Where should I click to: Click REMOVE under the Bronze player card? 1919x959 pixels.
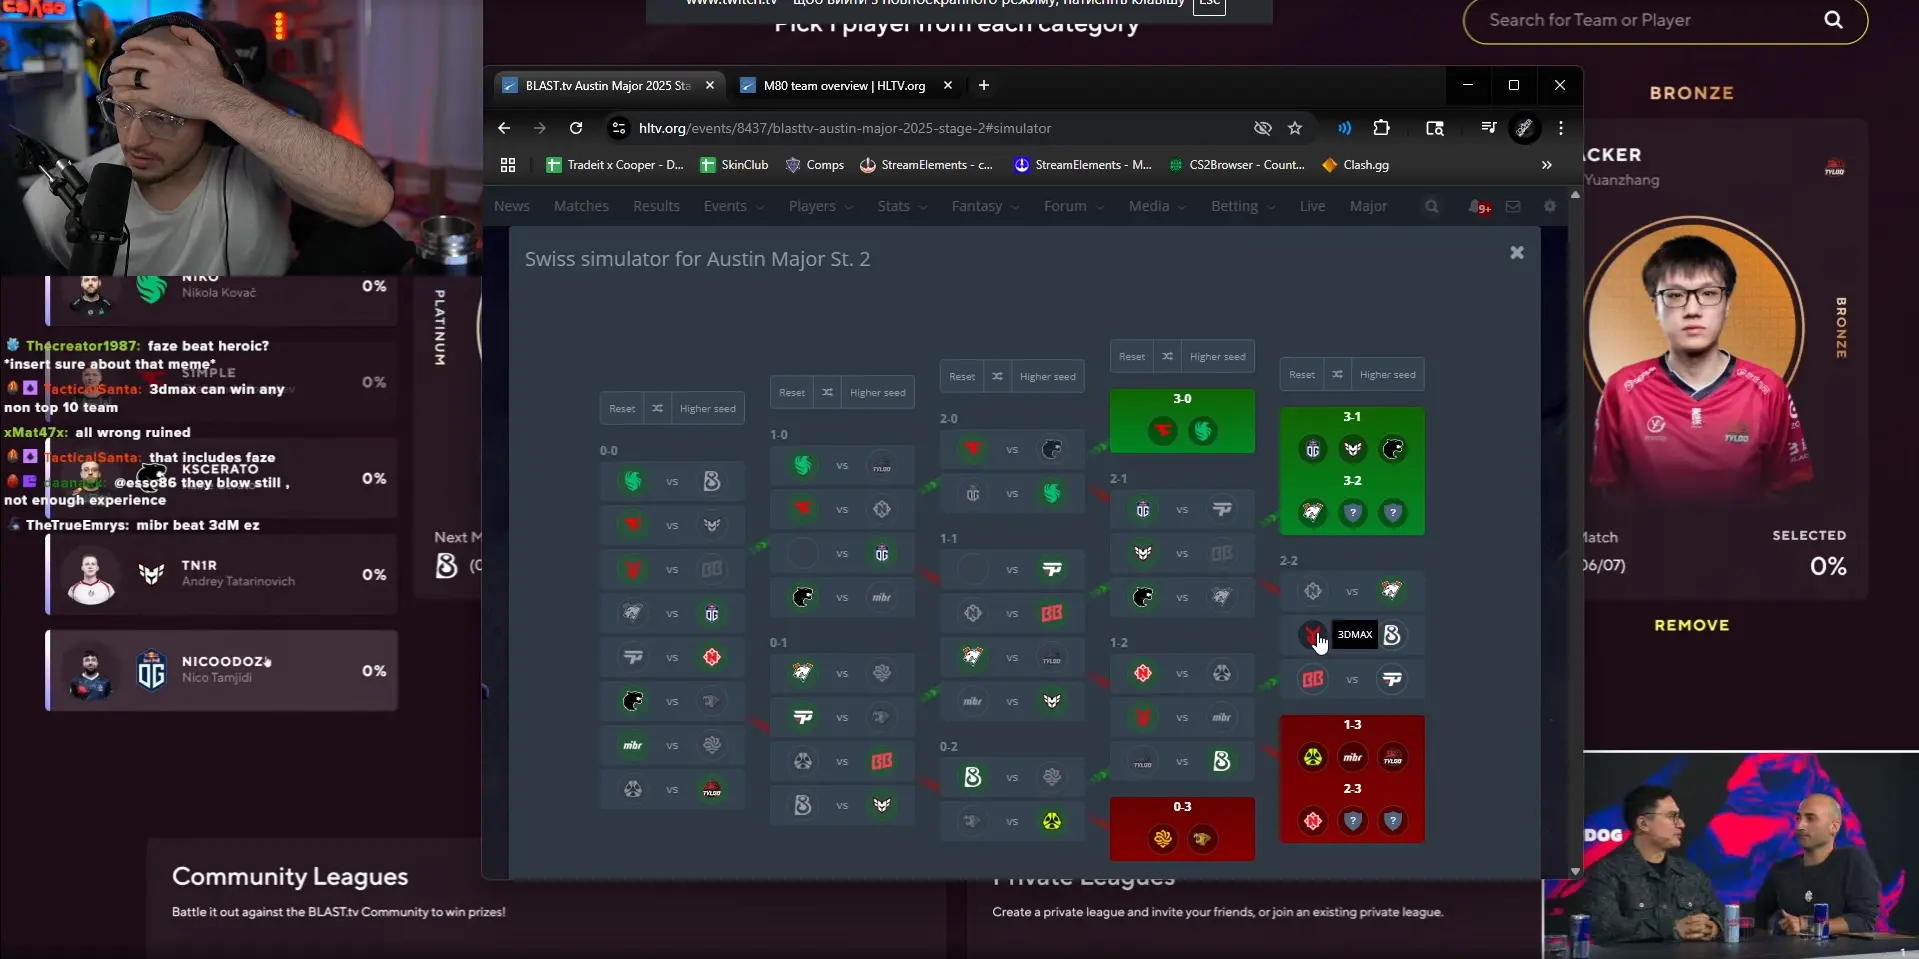(1691, 625)
